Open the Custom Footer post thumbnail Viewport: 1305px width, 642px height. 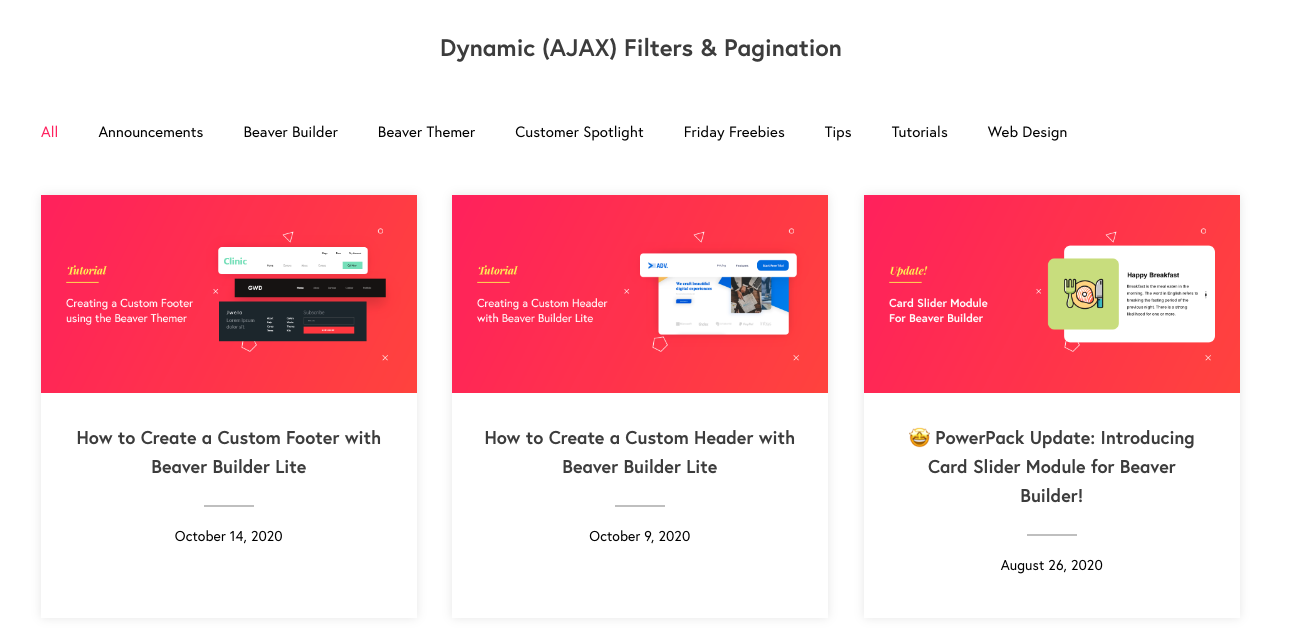click(x=229, y=294)
